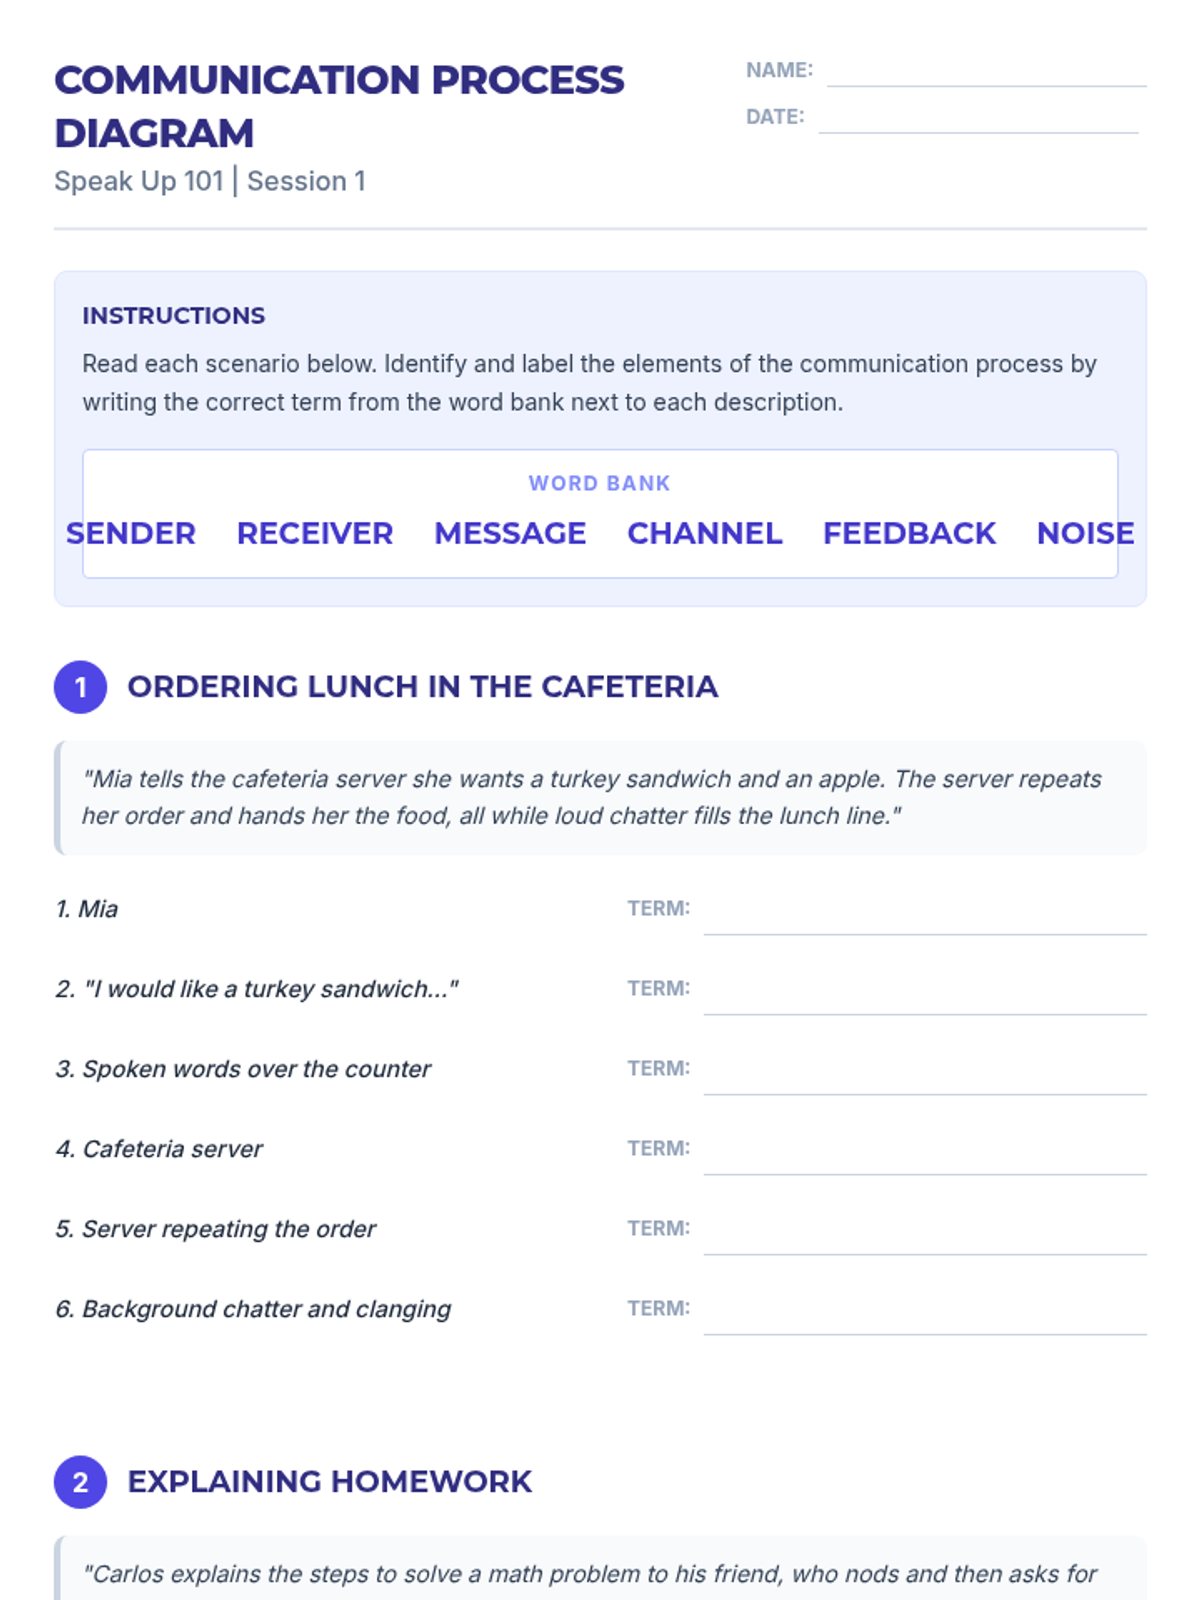This screenshot has height=1600, width=1200.
Task: Select CHANNEL in the word bank
Action: click(705, 533)
